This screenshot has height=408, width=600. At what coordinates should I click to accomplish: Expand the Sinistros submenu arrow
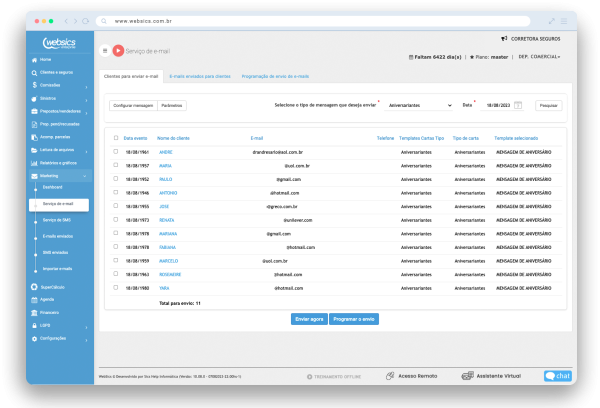coord(86,101)
